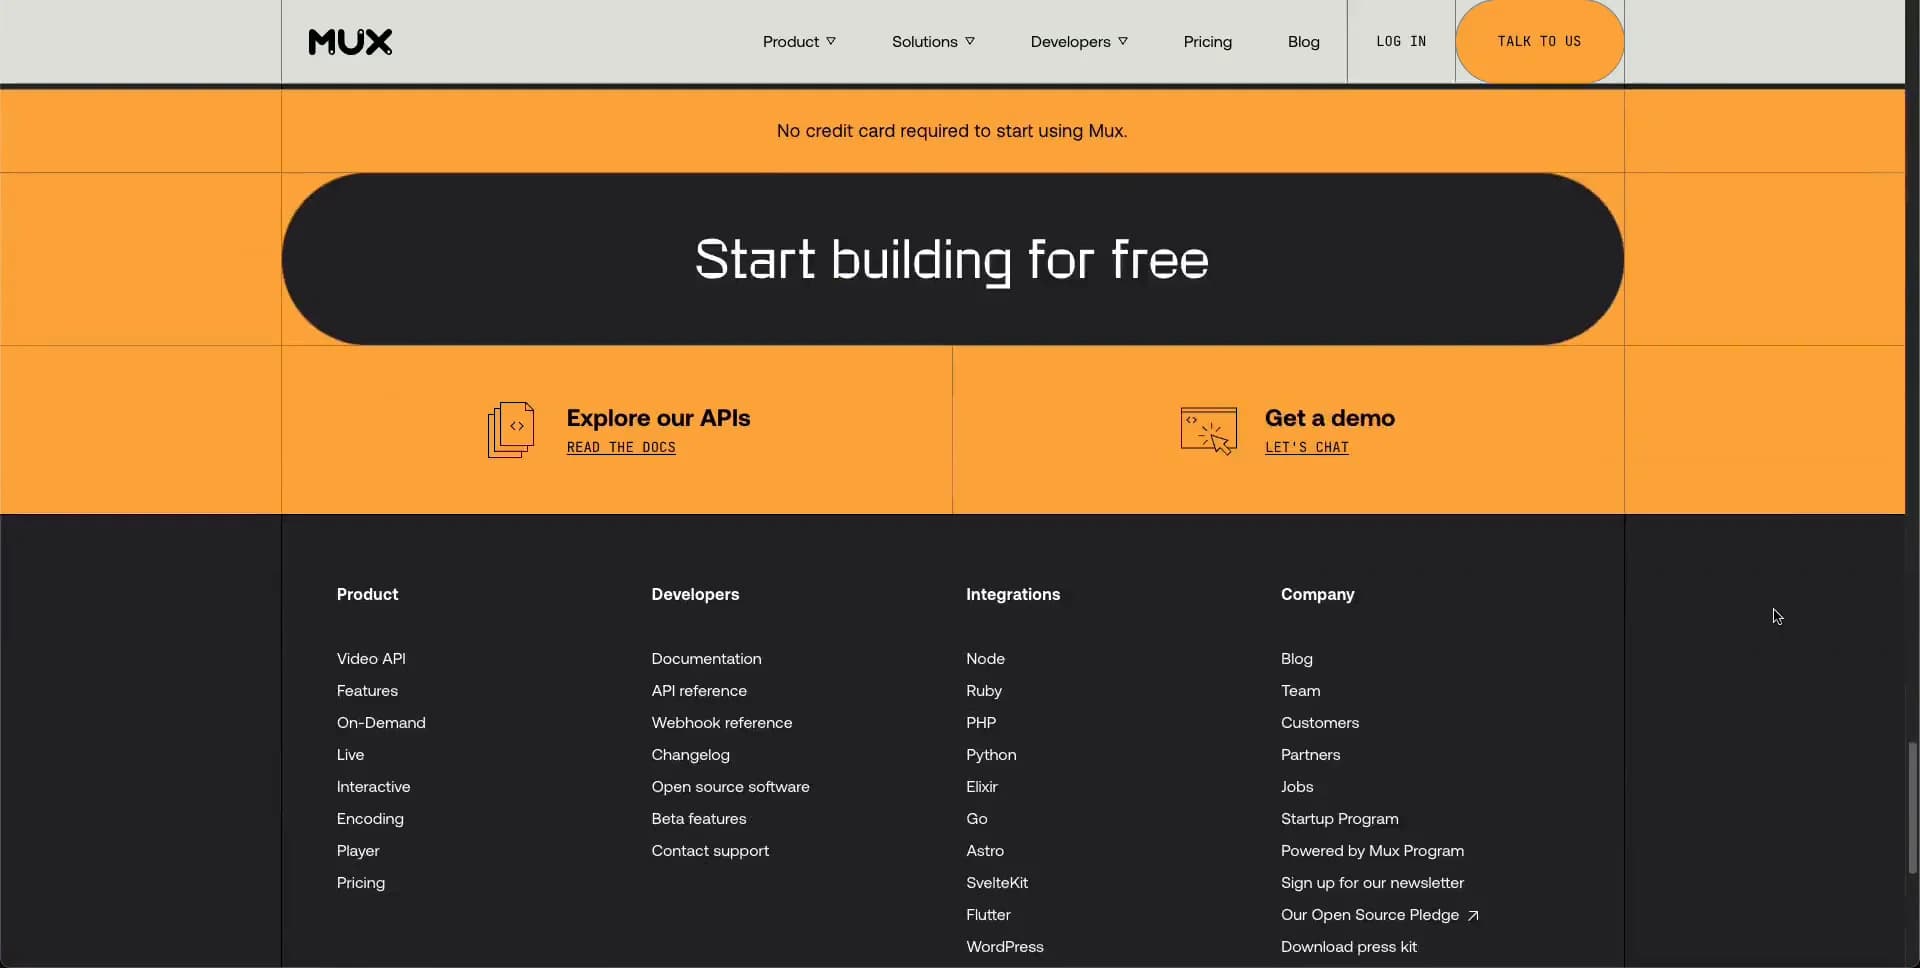Open Pricing link in footer Product column

click(x=360, y=883)
